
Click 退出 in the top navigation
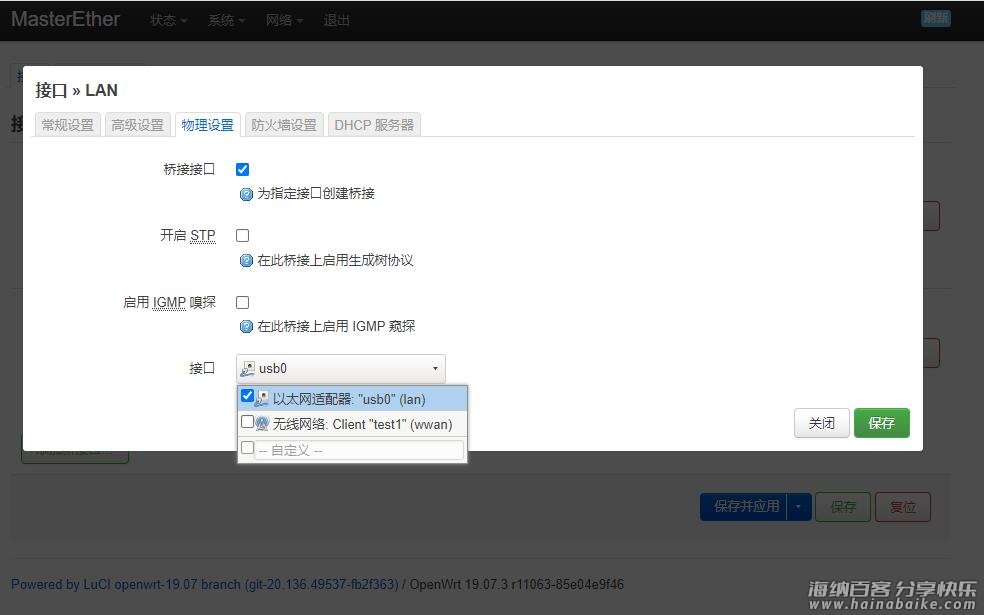(336, 20)
